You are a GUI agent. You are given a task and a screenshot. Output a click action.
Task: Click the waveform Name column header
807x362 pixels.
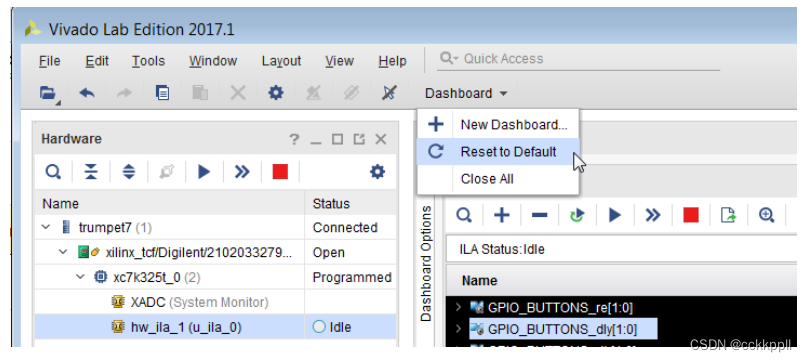click(x=480, y=281)
